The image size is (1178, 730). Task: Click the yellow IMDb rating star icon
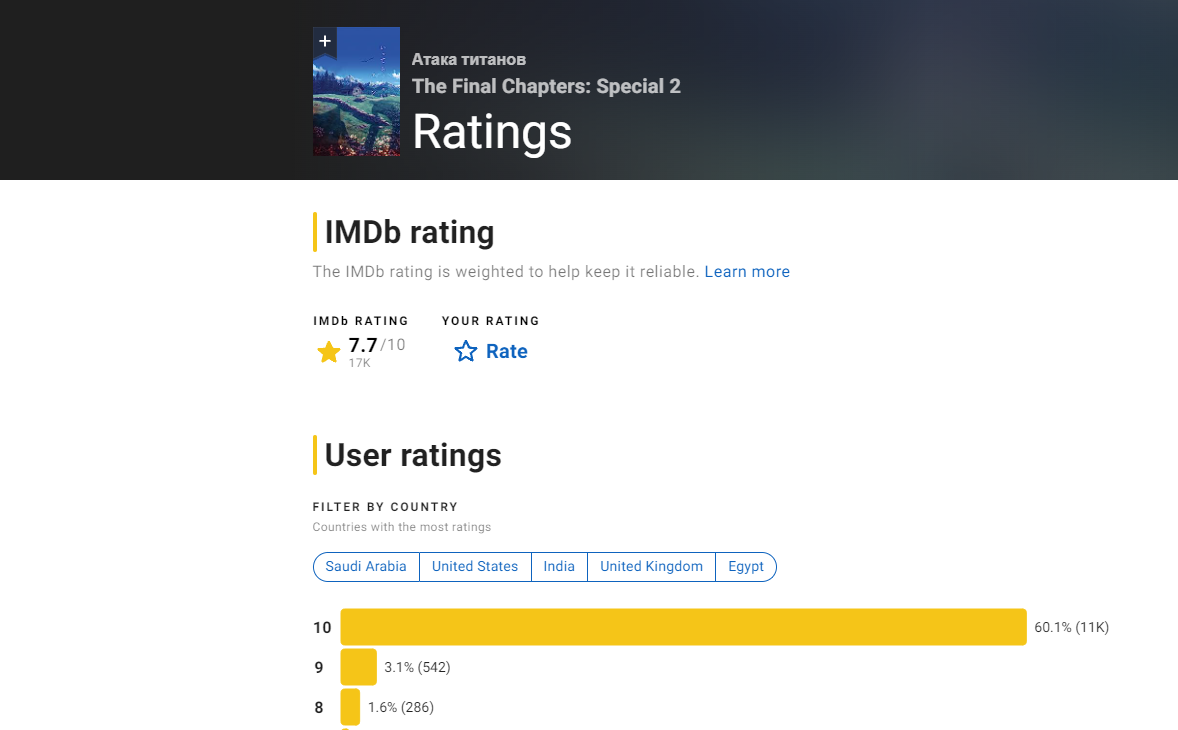pos(329,352)
